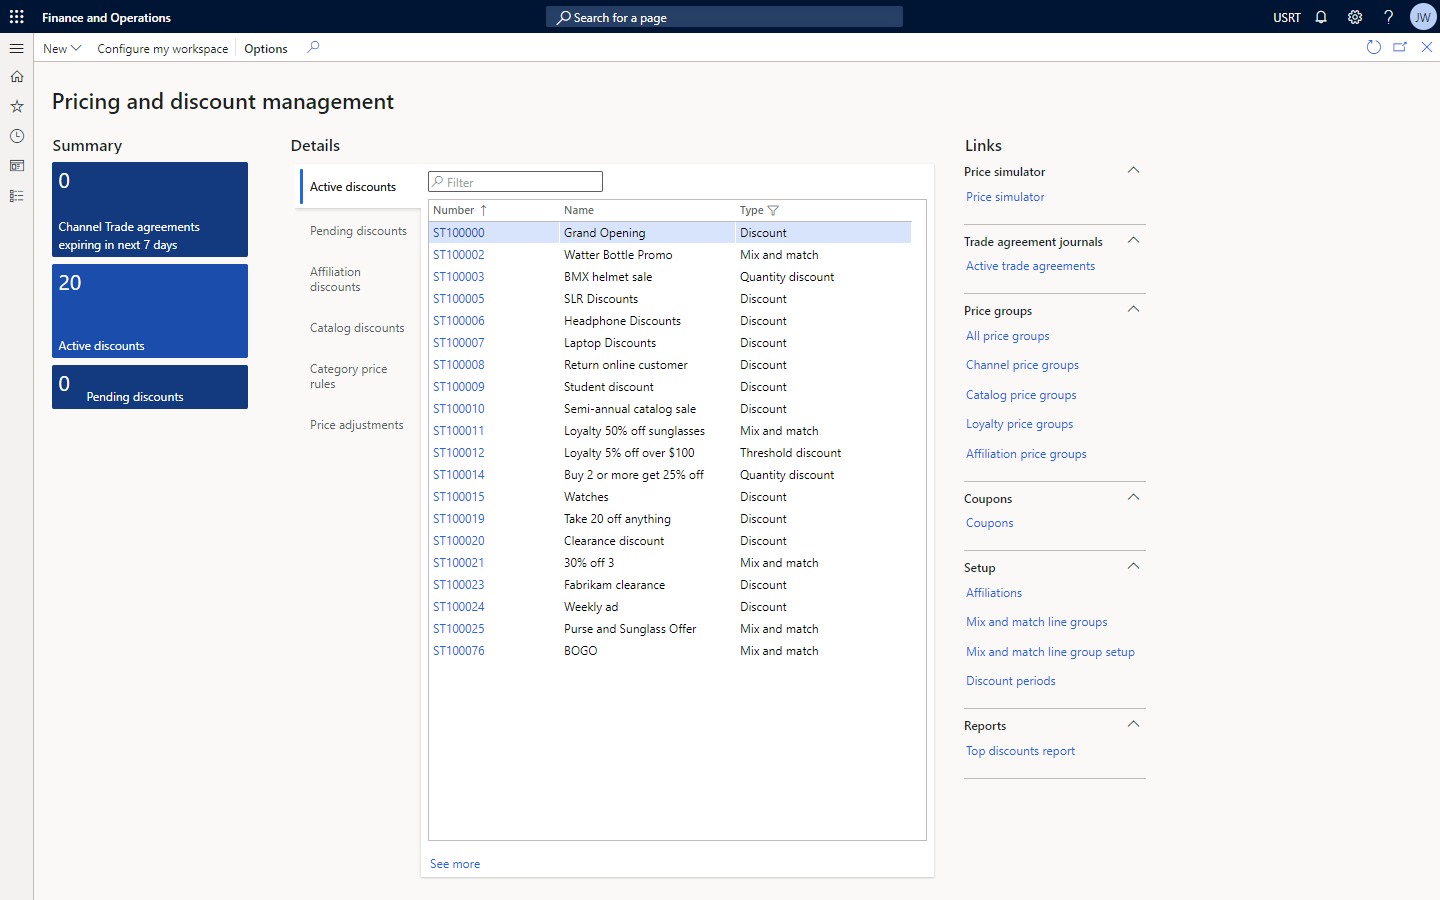Open the Options menu
Image resolution: width=1440 pixels, height=900 pixels.
pyautogui.click(x=266, y=48)
